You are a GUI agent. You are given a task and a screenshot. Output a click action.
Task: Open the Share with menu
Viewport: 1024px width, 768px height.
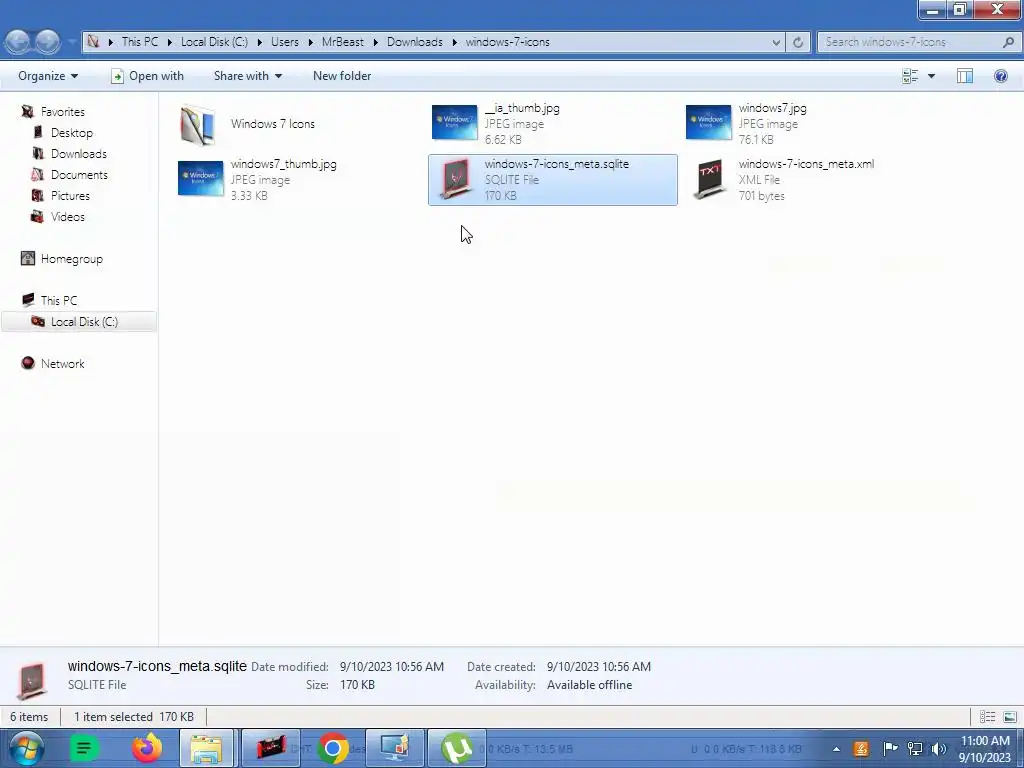coord(248,76)
